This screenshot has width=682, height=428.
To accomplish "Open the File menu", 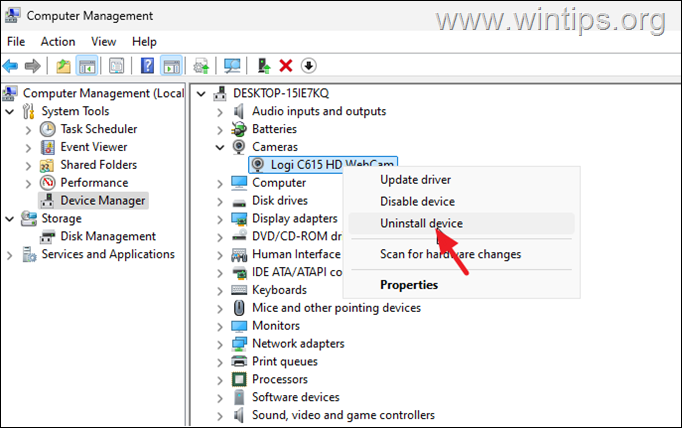I will point(16,42).
